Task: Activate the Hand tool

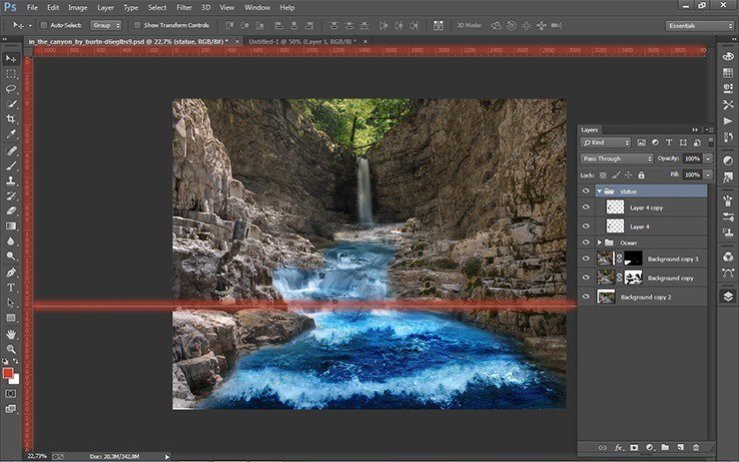Action: 11,333
